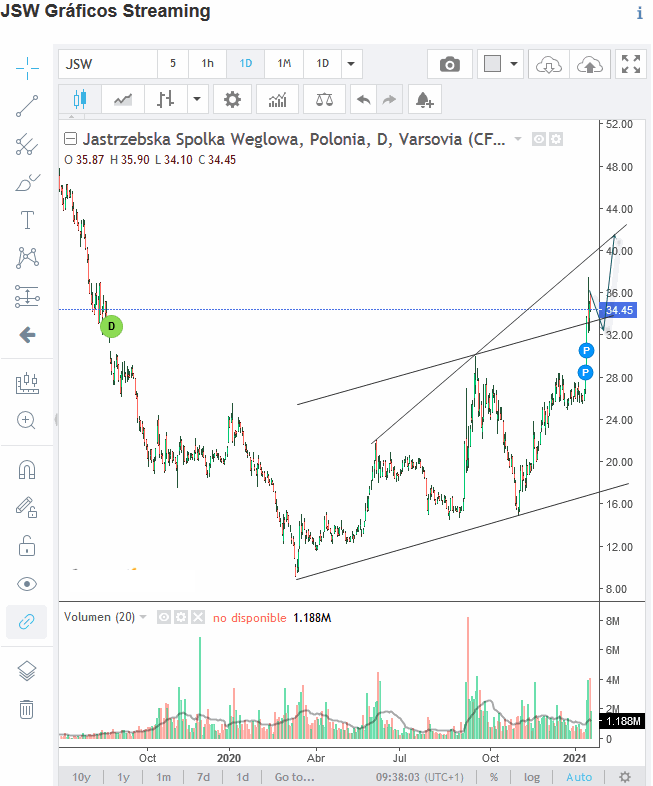Viewport: 653px width, 786px height.
Task: Toggle Auto scale
Action: pyautogui.click(x=579, y=777)
